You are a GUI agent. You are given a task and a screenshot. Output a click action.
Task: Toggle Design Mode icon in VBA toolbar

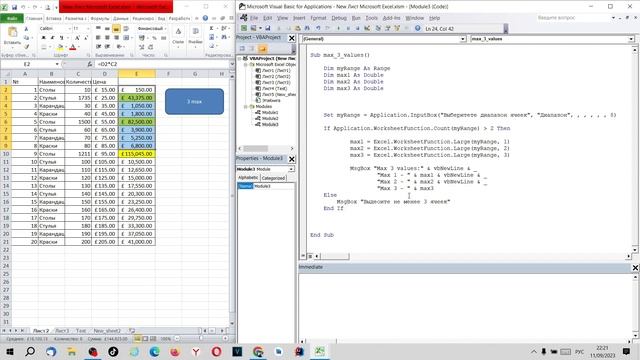coord(367,28)
